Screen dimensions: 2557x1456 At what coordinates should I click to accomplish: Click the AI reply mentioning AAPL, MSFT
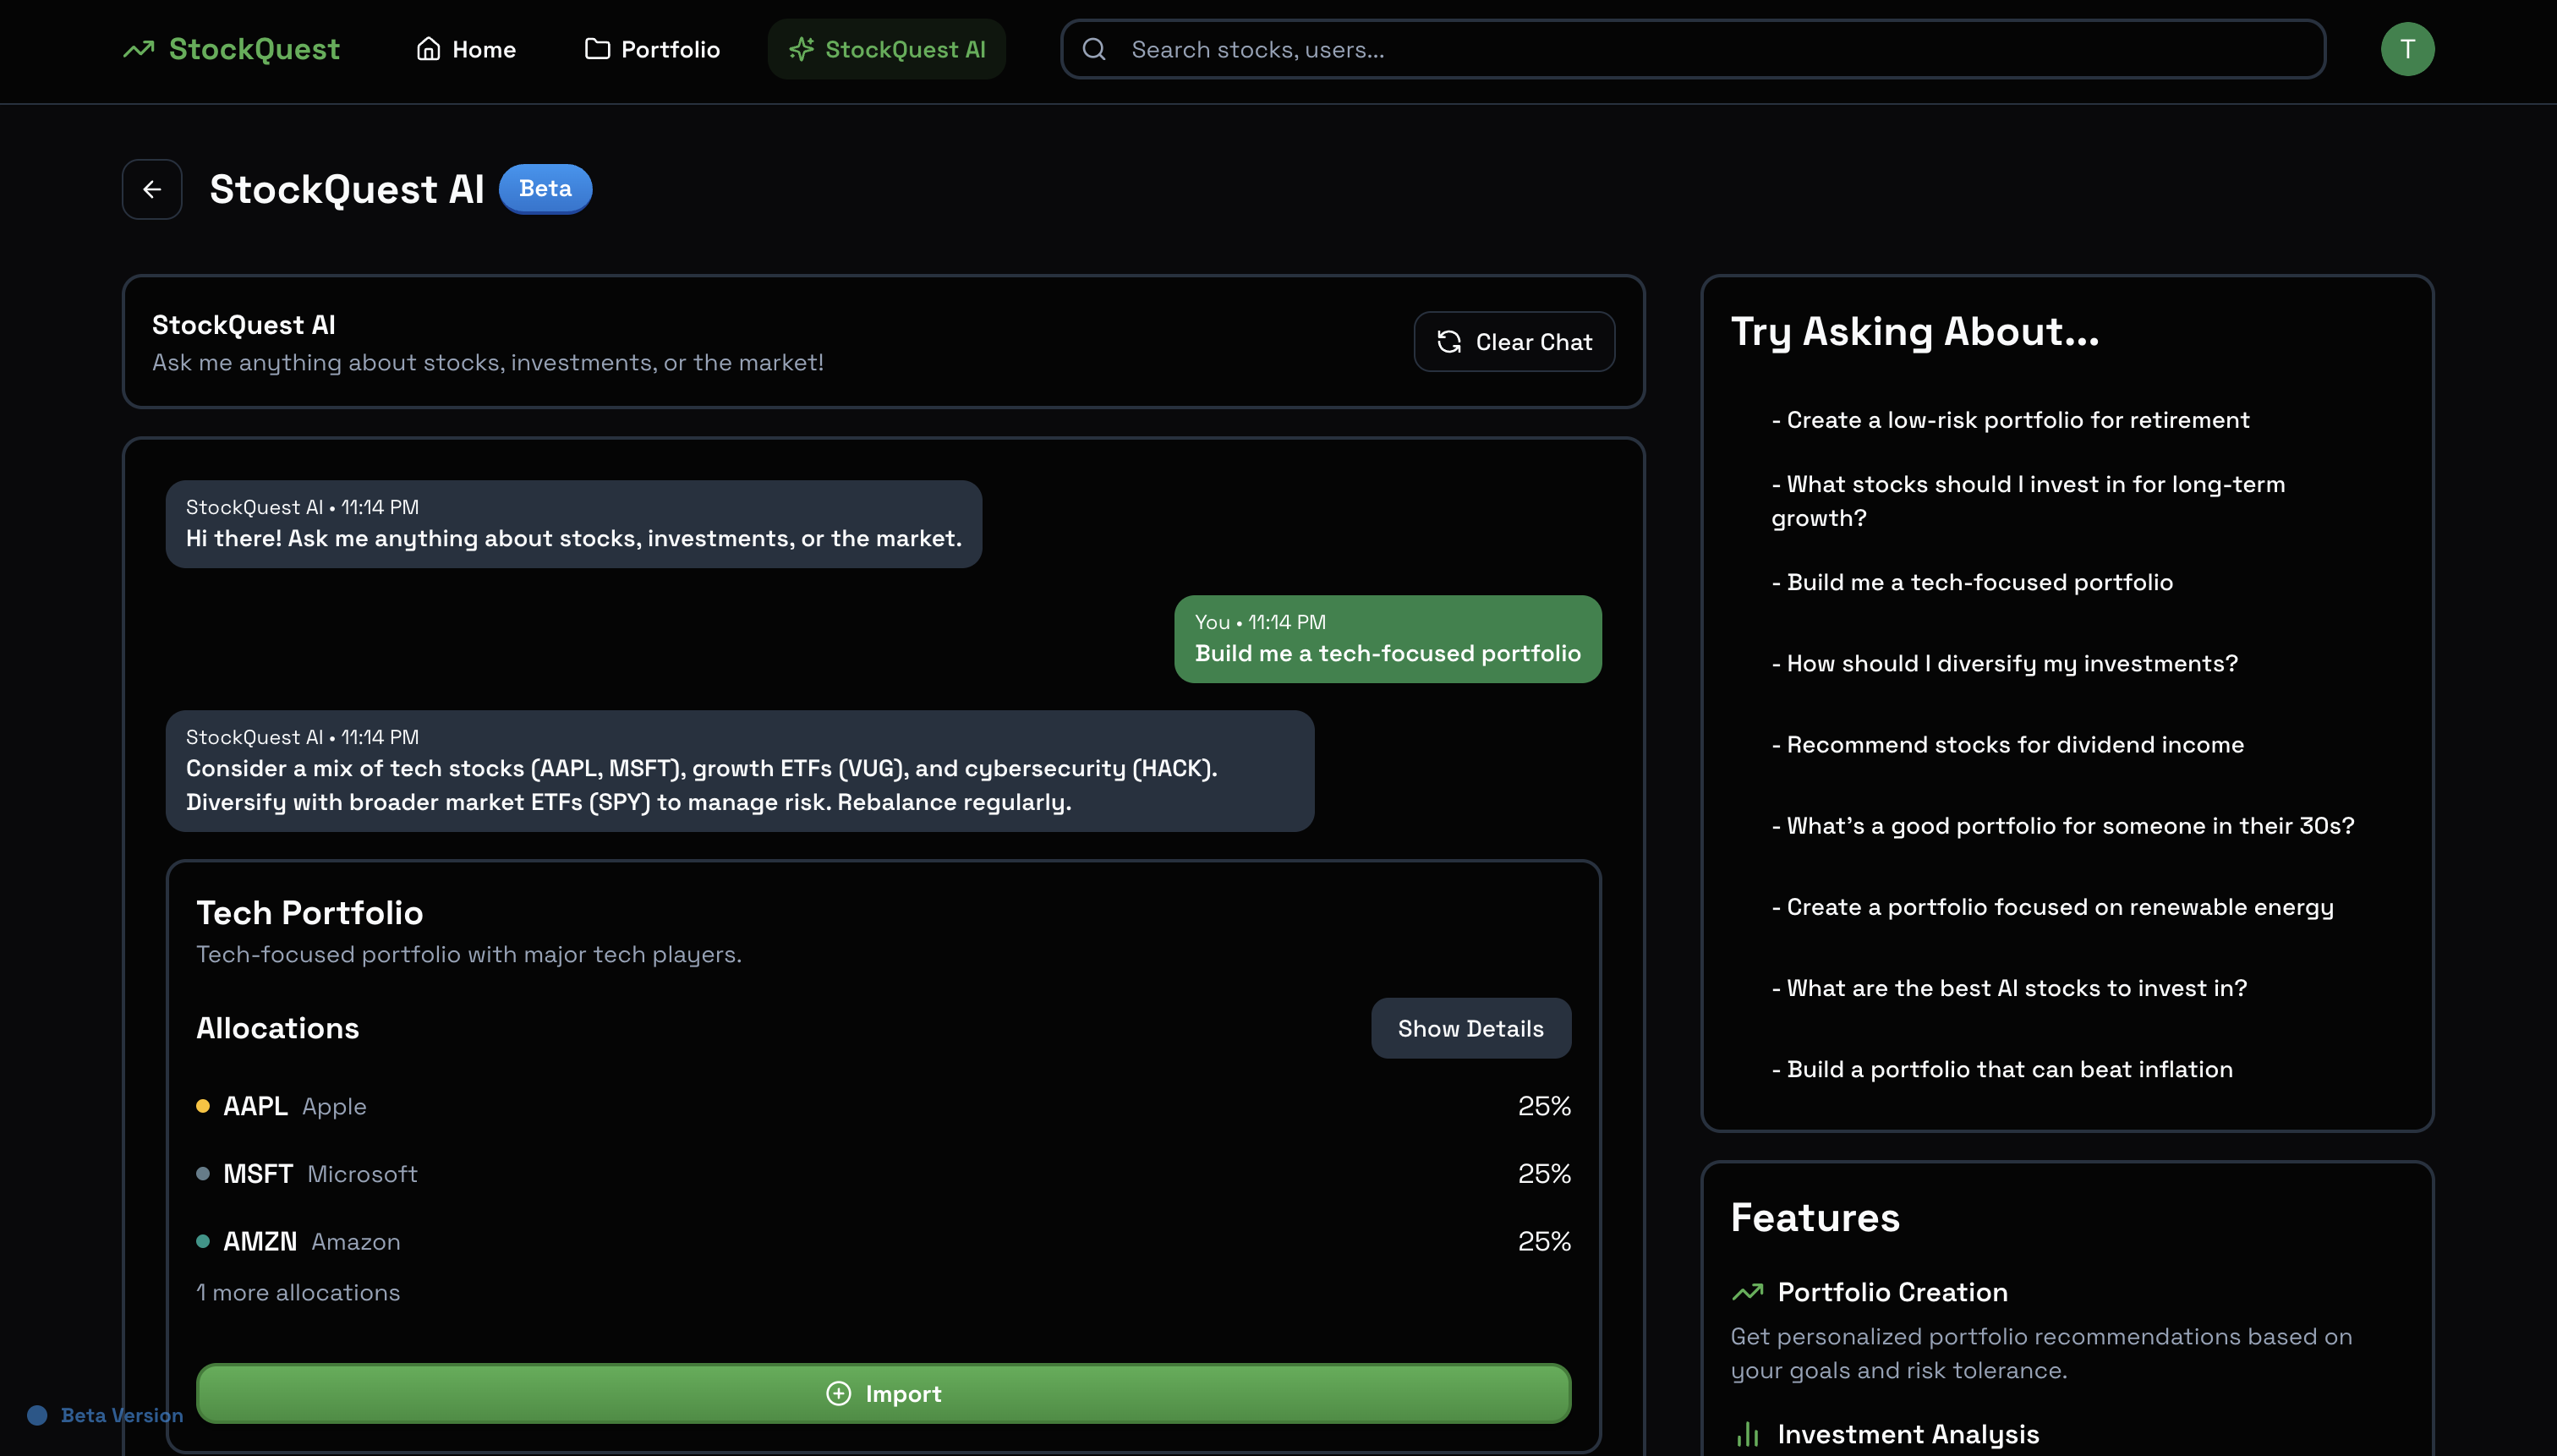(740, 771)
